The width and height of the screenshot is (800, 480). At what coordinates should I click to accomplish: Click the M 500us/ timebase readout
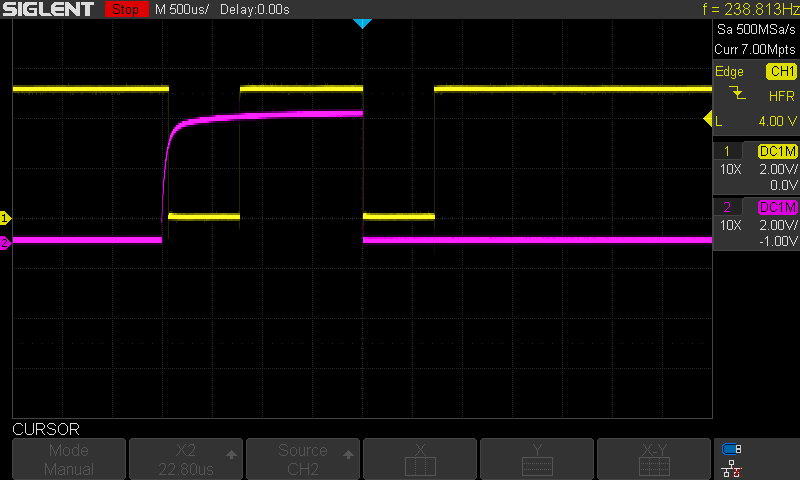182,9
